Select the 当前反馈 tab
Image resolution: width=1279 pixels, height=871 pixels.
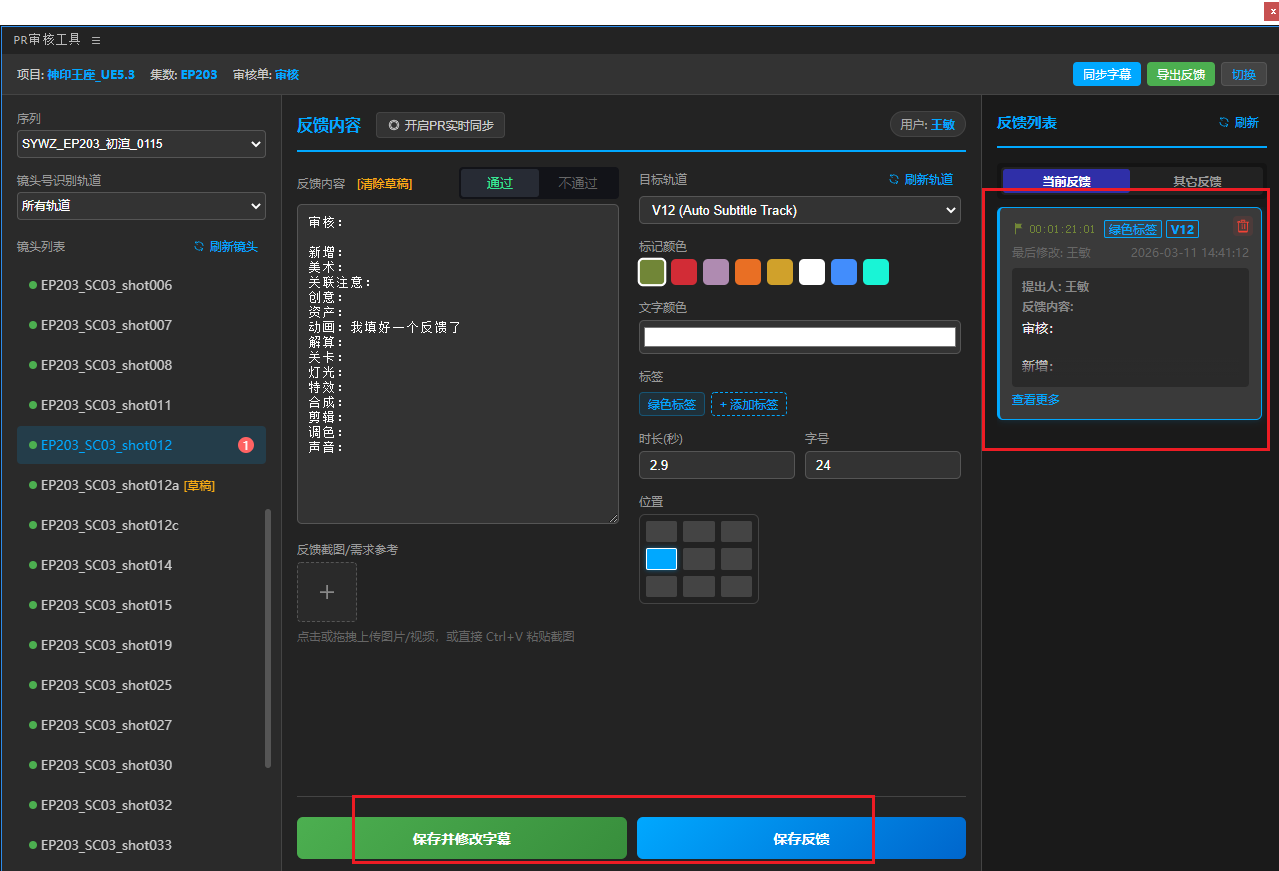[1066, 182]
